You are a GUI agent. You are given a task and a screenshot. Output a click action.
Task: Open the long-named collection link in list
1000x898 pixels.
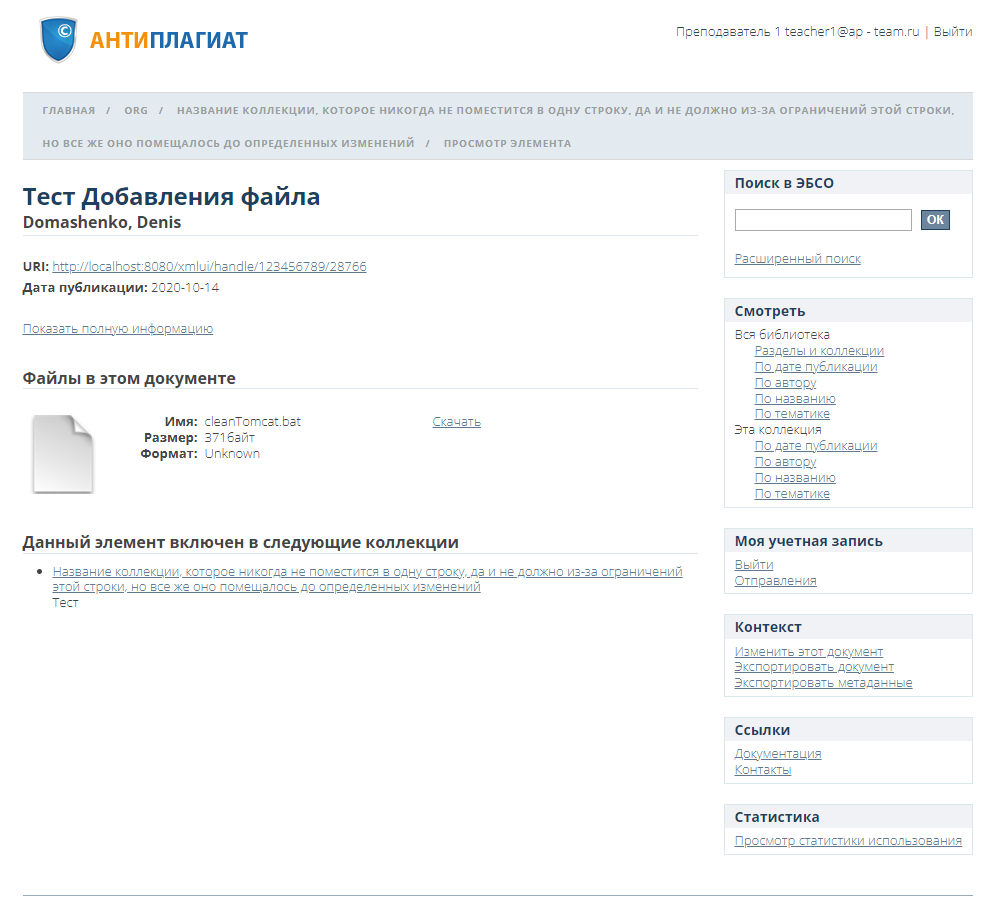(367, 572)
